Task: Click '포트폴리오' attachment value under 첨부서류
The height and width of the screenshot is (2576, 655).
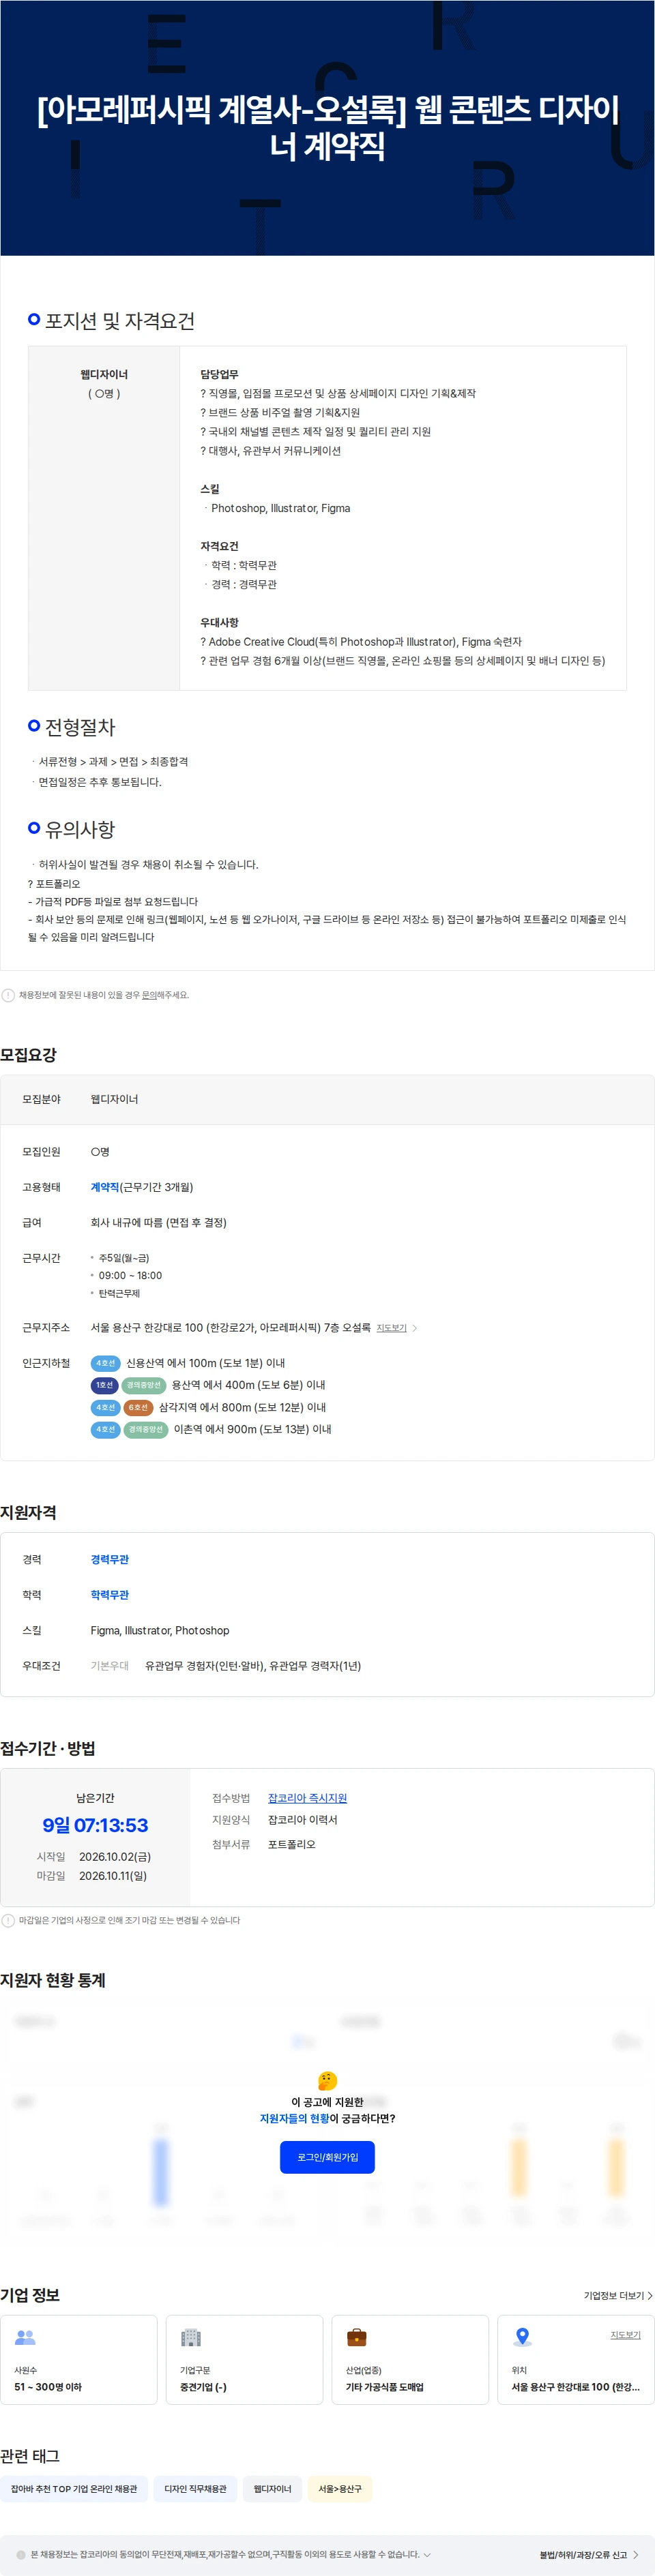Action: 291,1844
